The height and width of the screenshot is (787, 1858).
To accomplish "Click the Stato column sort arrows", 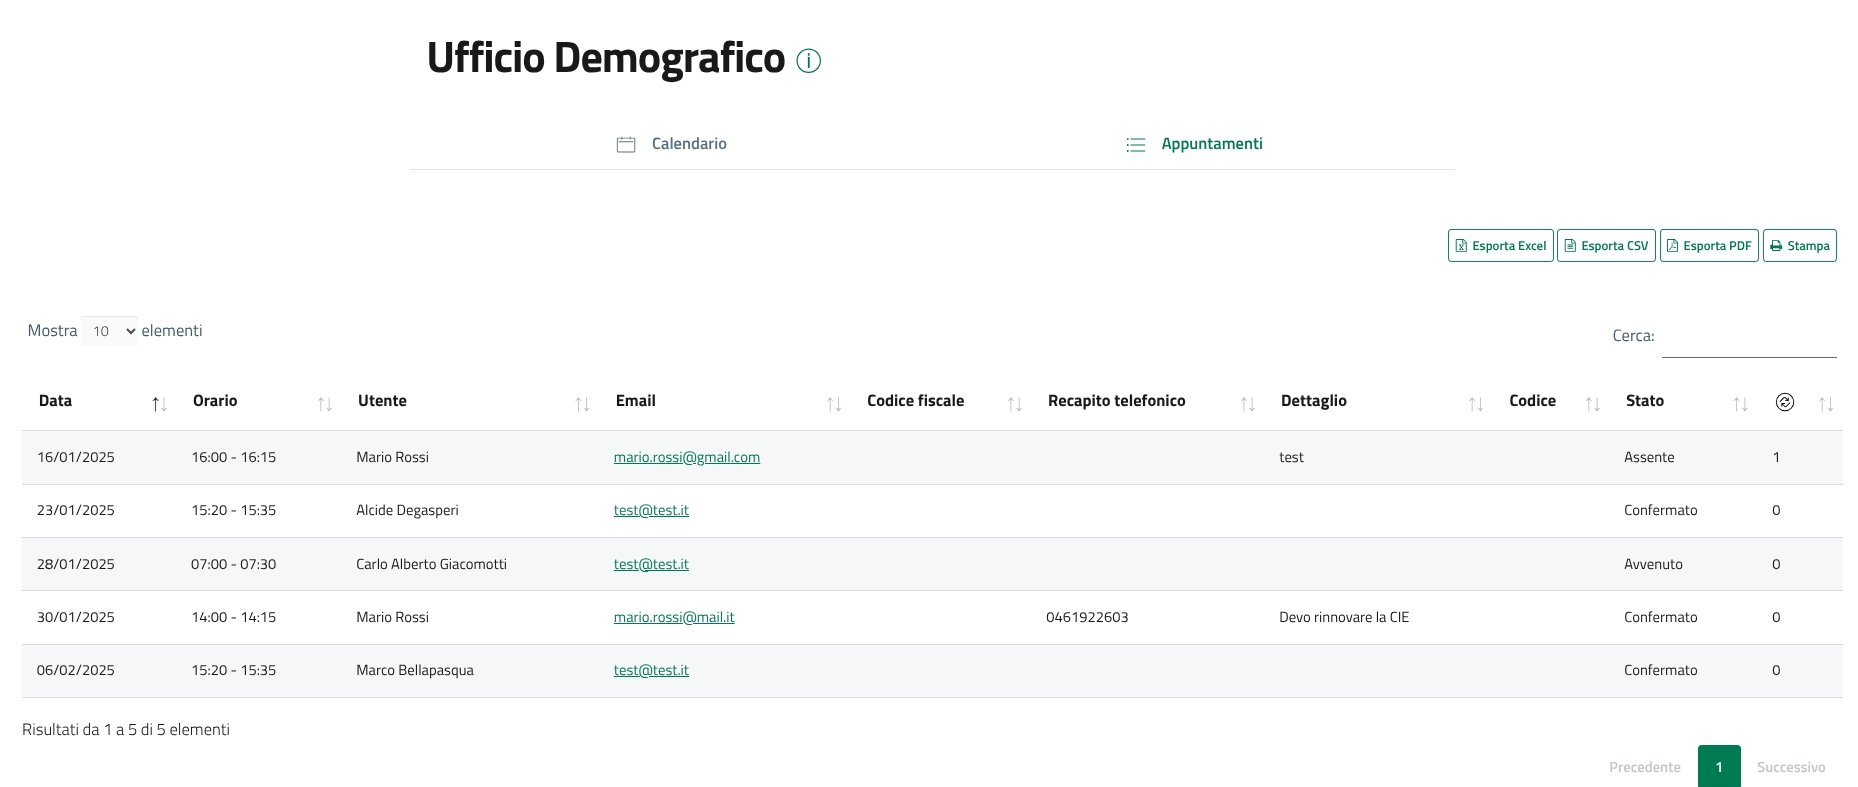I will (x=1740, y=404).
